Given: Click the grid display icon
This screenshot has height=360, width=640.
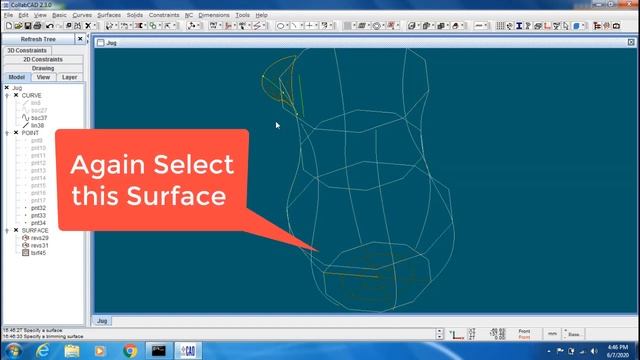Looking at the screenshot, I should pyautogui.click(x=500, y=26).
